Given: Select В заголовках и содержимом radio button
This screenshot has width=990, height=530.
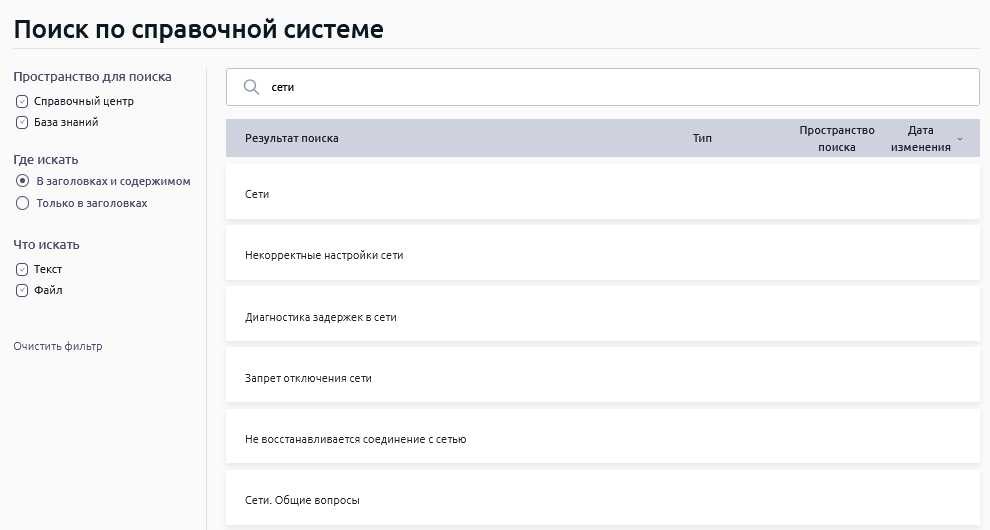Looking at the screenshot, I should pyautogui.click(x=22, y=181).
